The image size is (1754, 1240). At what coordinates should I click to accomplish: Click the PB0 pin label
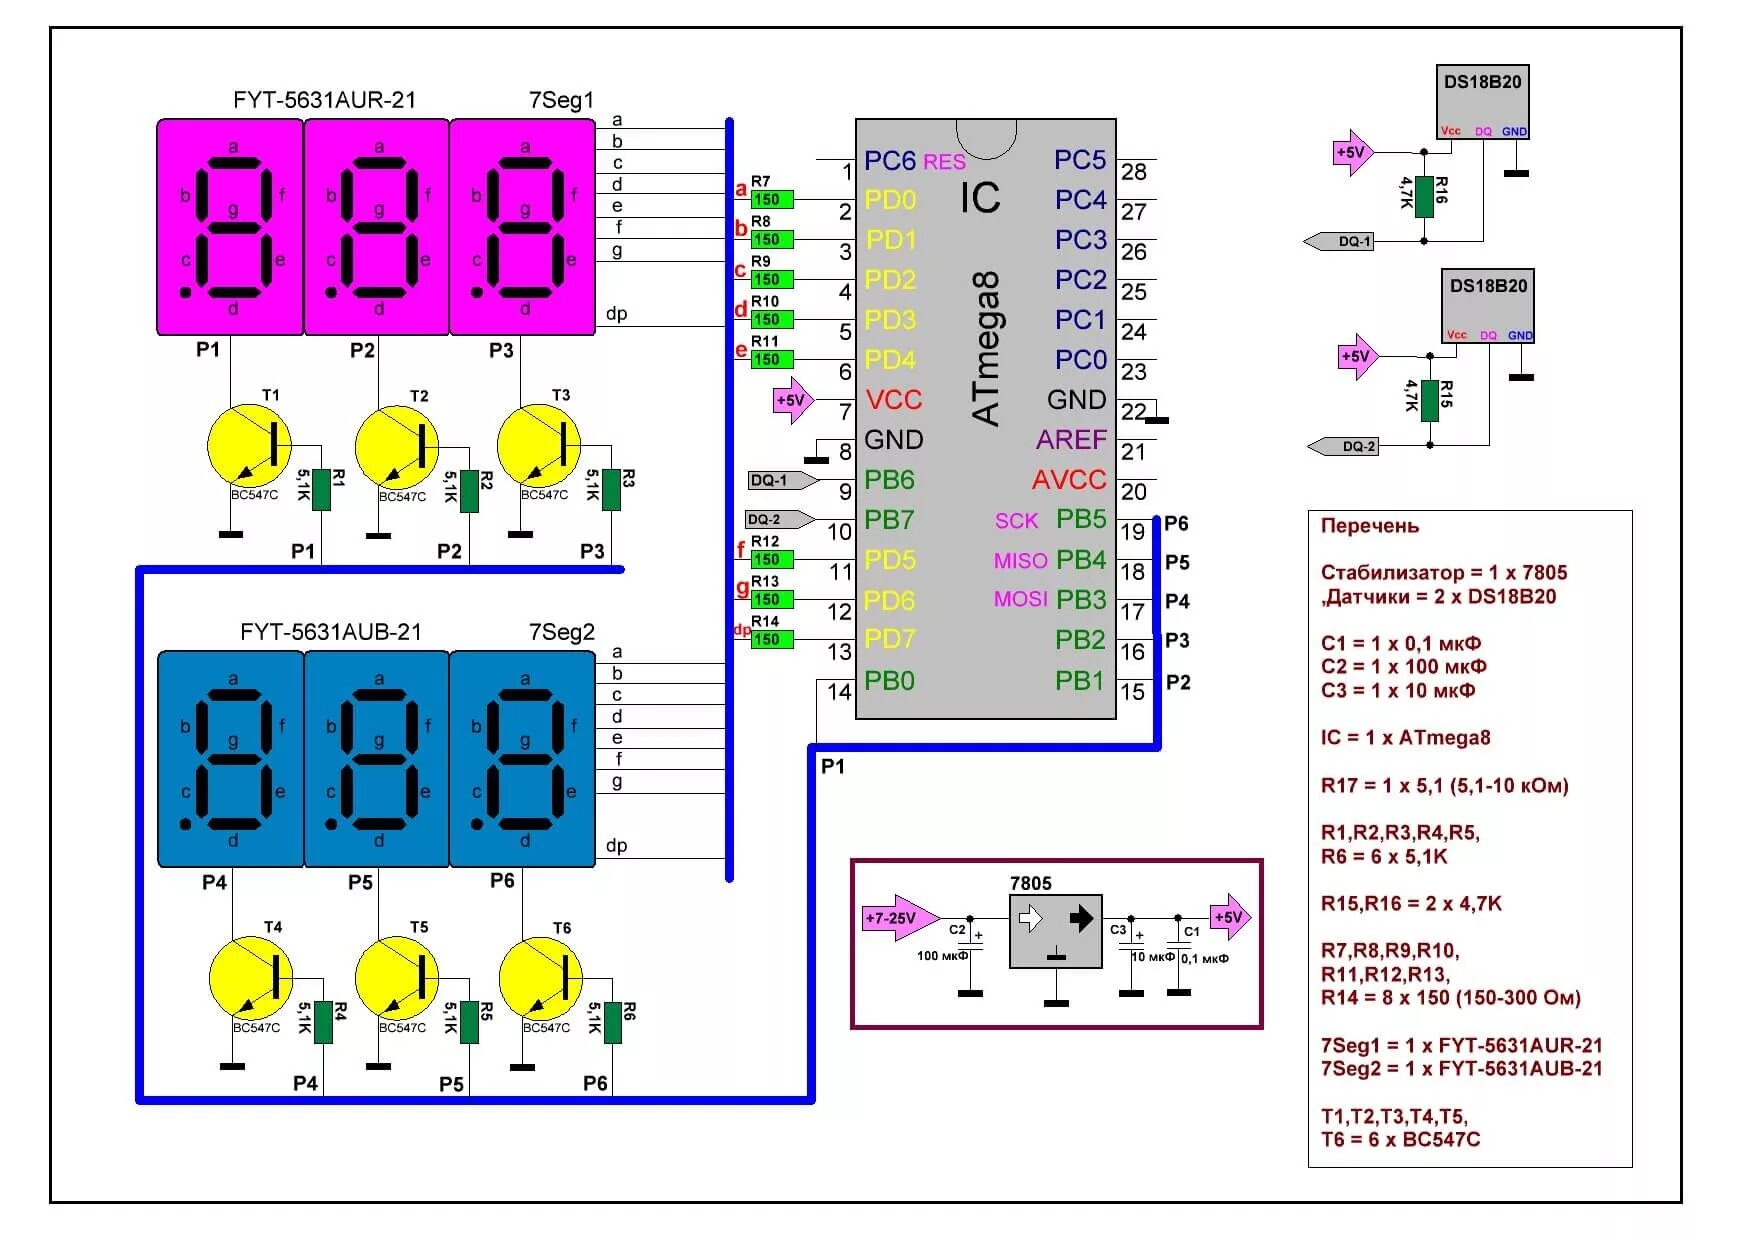pyautogui.click(x=889, y=681)
